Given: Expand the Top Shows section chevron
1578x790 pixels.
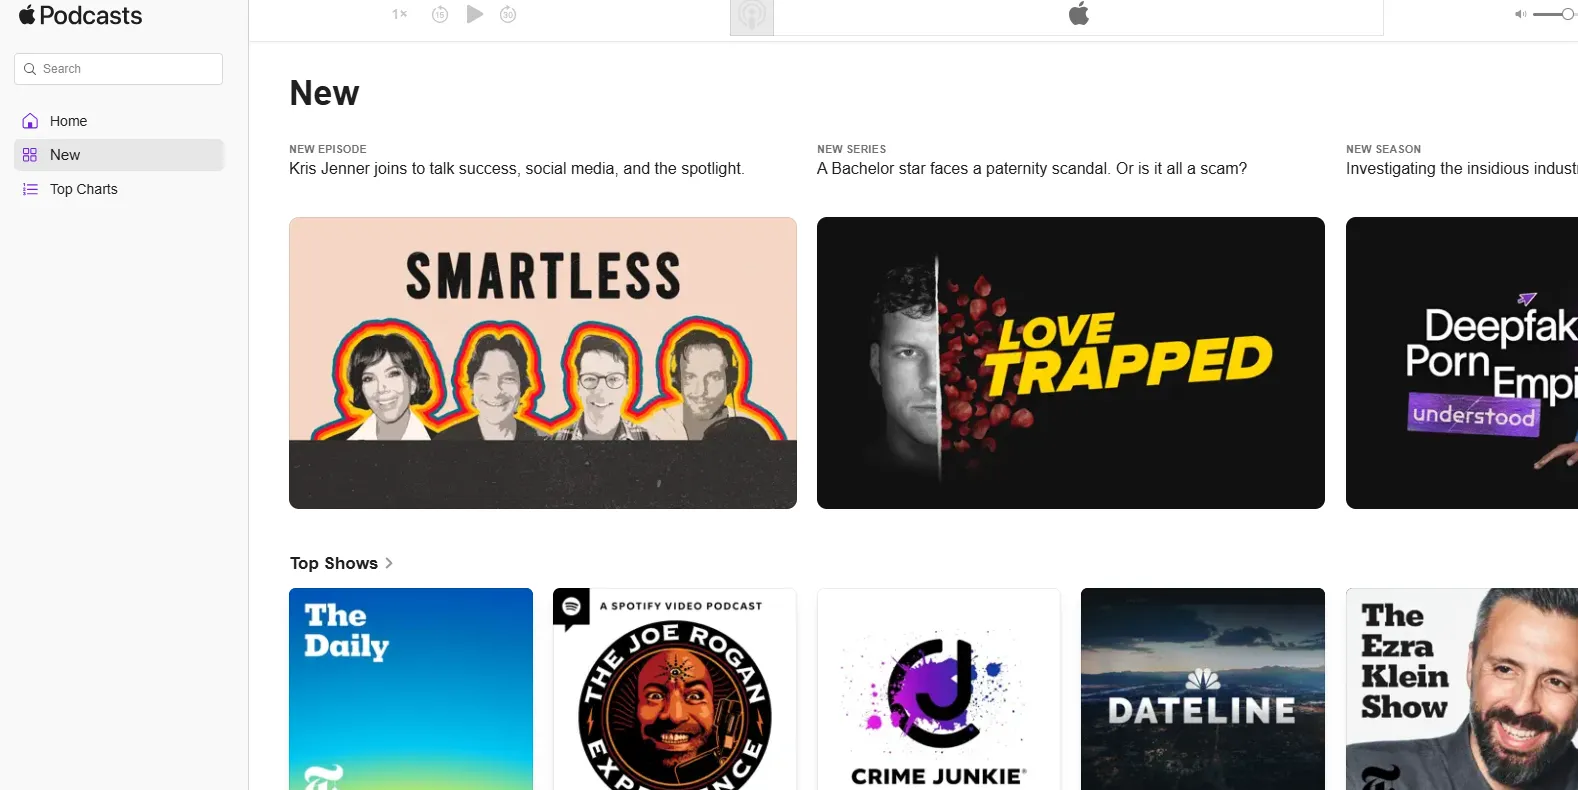Looking at the screenshot, I should click(x=389, y=563).
